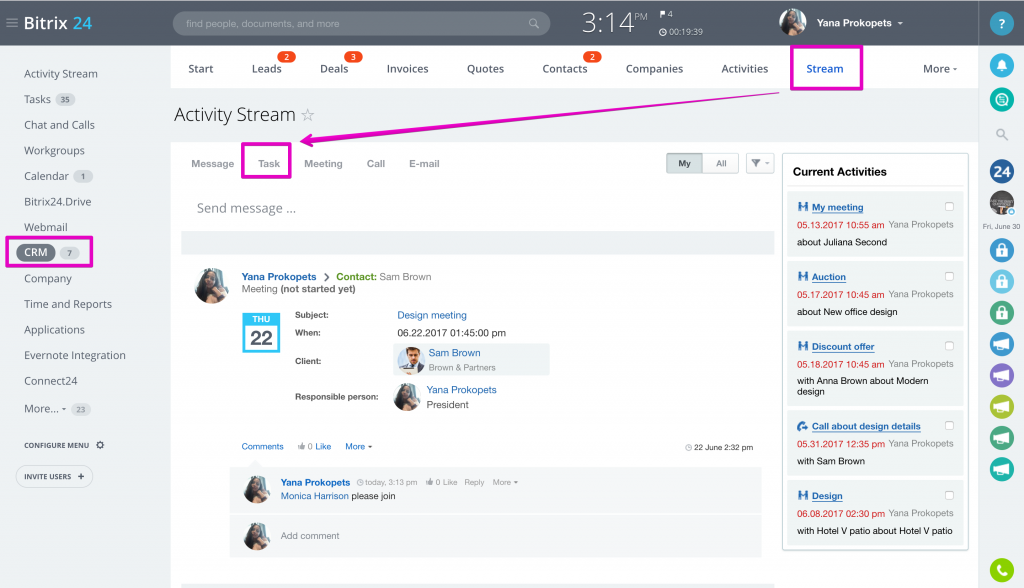Expand More... in the left sidebar
1024x588 pixels.
pyautogui.click(x=45, y=409)
